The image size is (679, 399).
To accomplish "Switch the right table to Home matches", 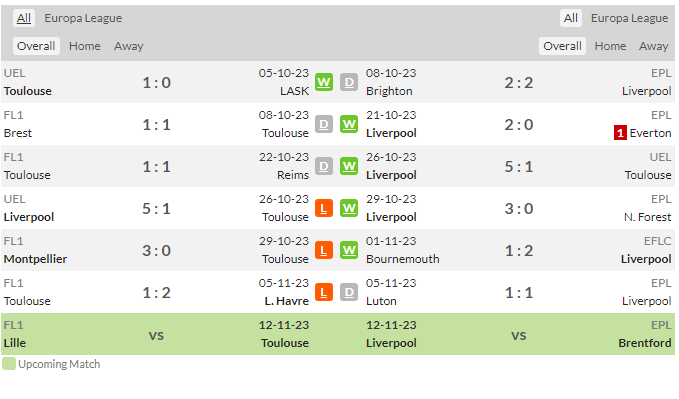I will pyautogui.click(x=610, y=46).
